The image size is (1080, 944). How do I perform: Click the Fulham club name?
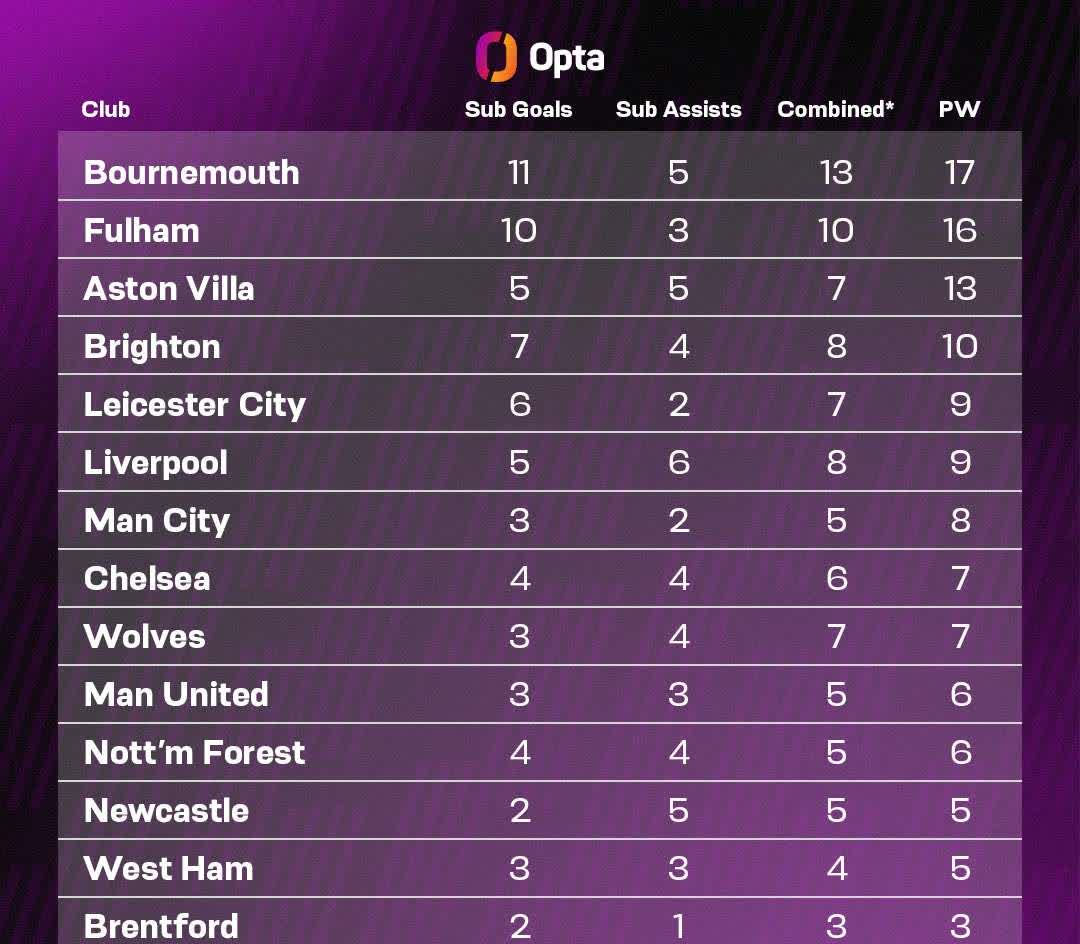tap(141, 230)
